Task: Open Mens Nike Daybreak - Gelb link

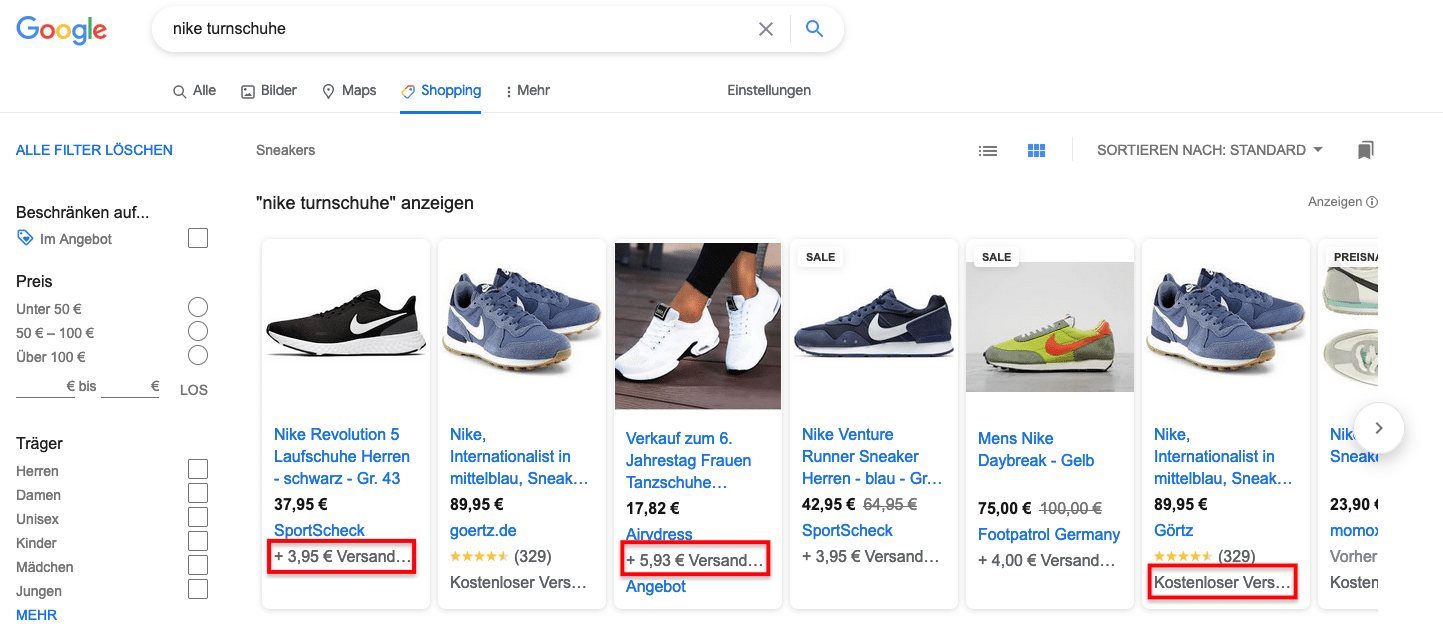Action: pos(1036,449)
